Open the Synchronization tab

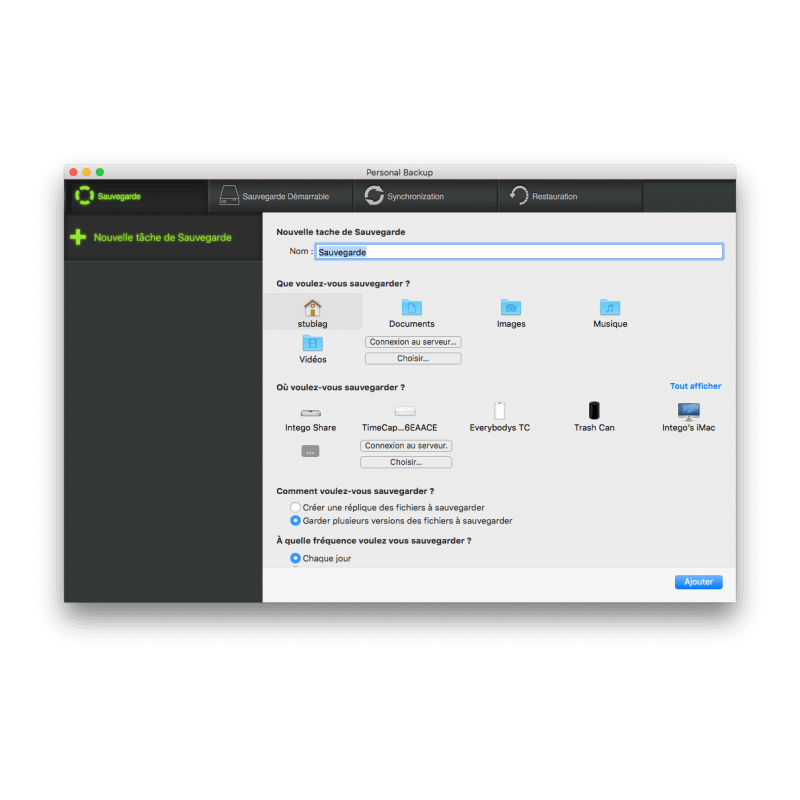point(426,196)
